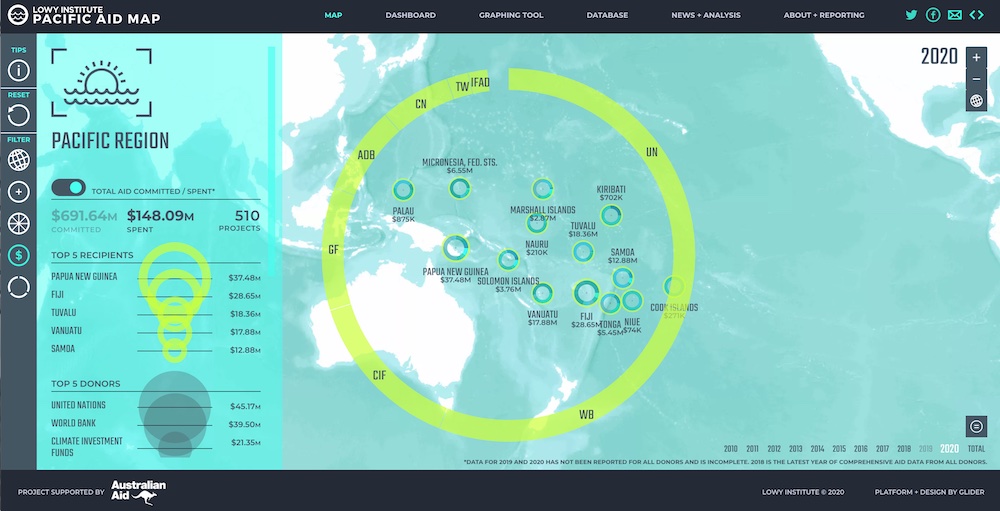Click the equals icon button on map

click(x=976, y=425)
